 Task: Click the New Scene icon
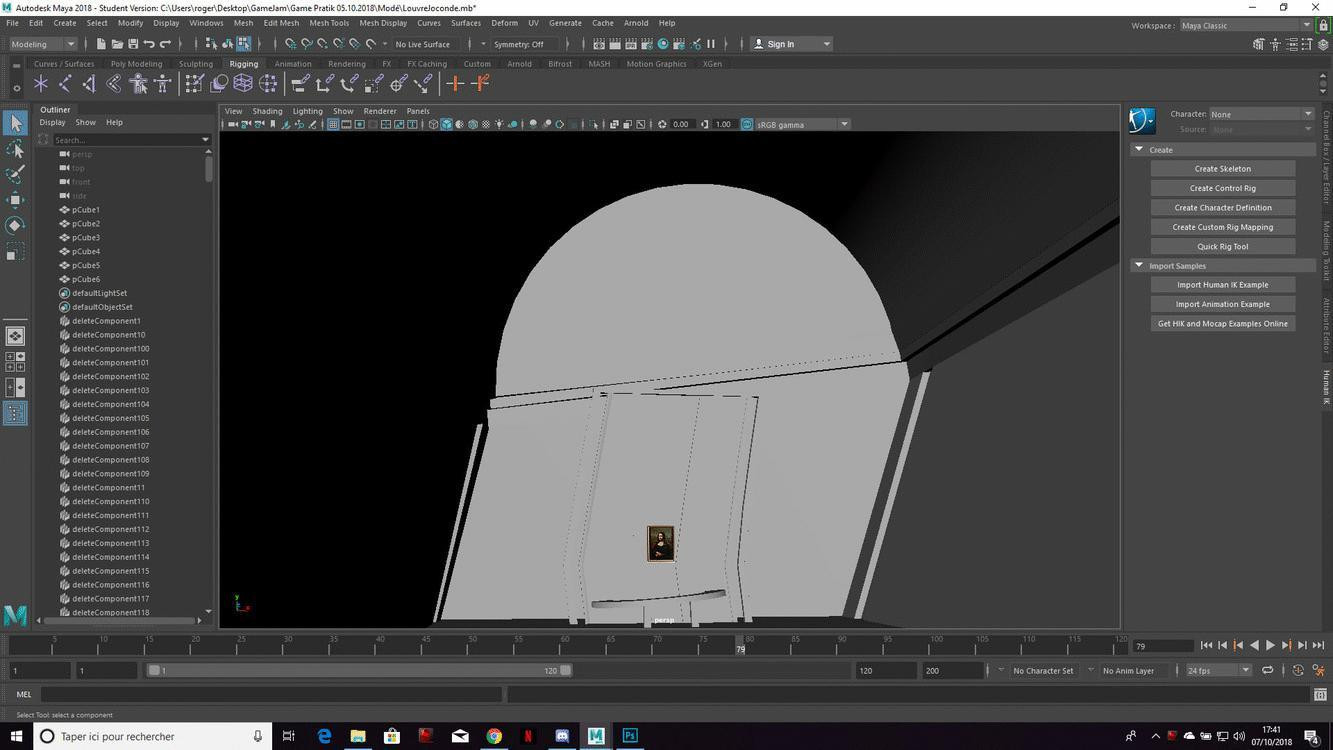click(x=100, y=44)
